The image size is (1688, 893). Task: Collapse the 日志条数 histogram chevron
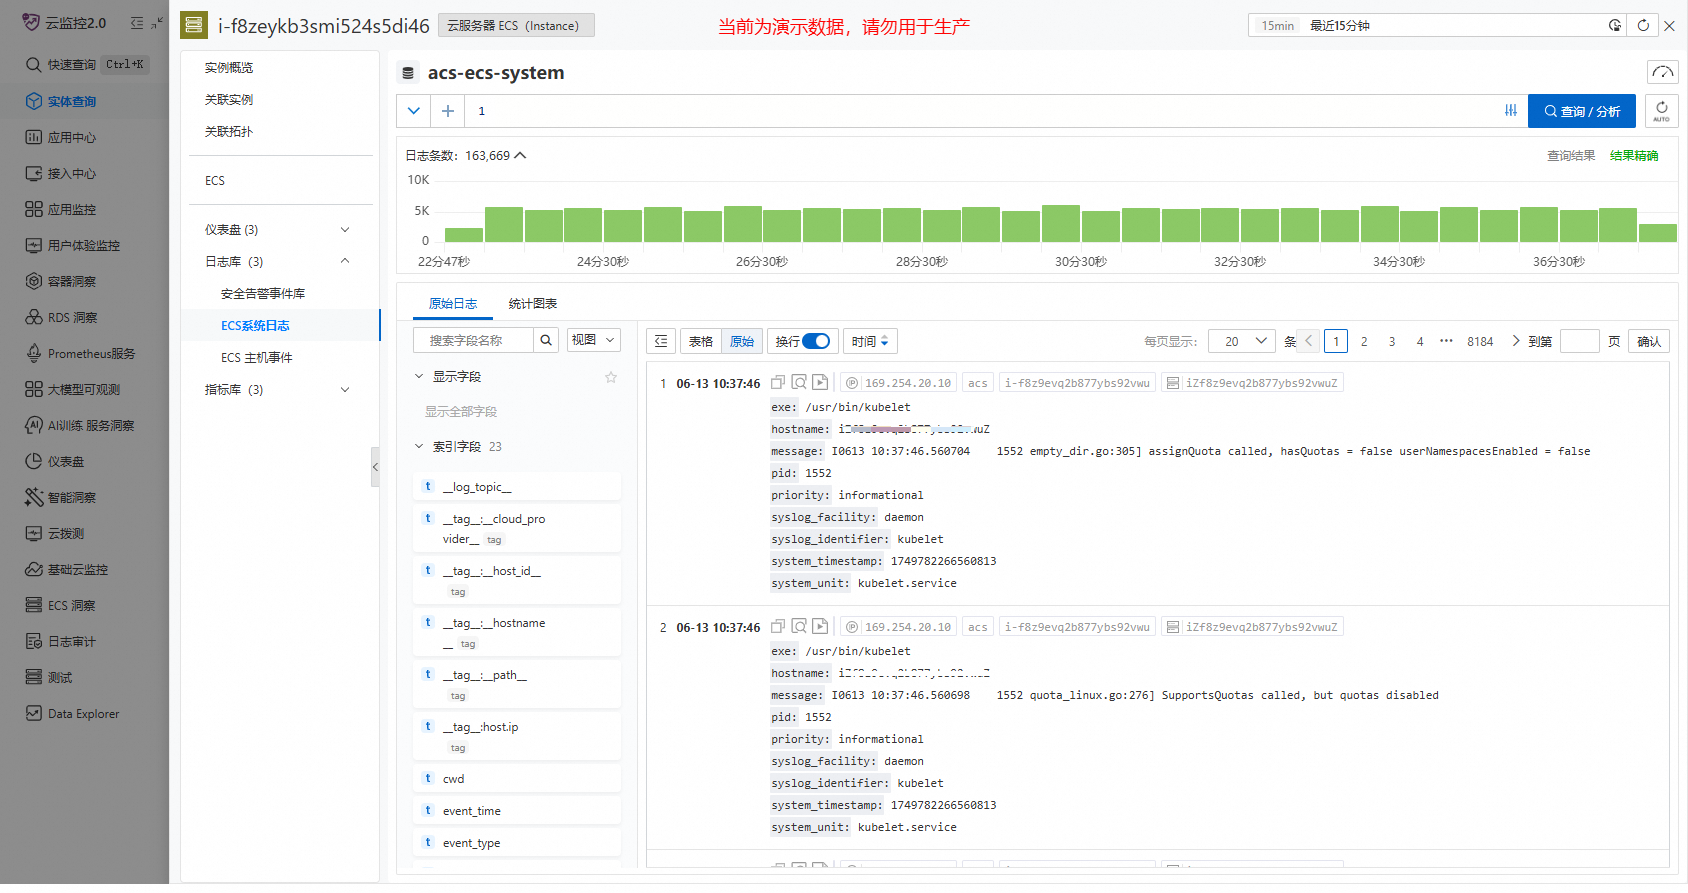coord(520,156)
